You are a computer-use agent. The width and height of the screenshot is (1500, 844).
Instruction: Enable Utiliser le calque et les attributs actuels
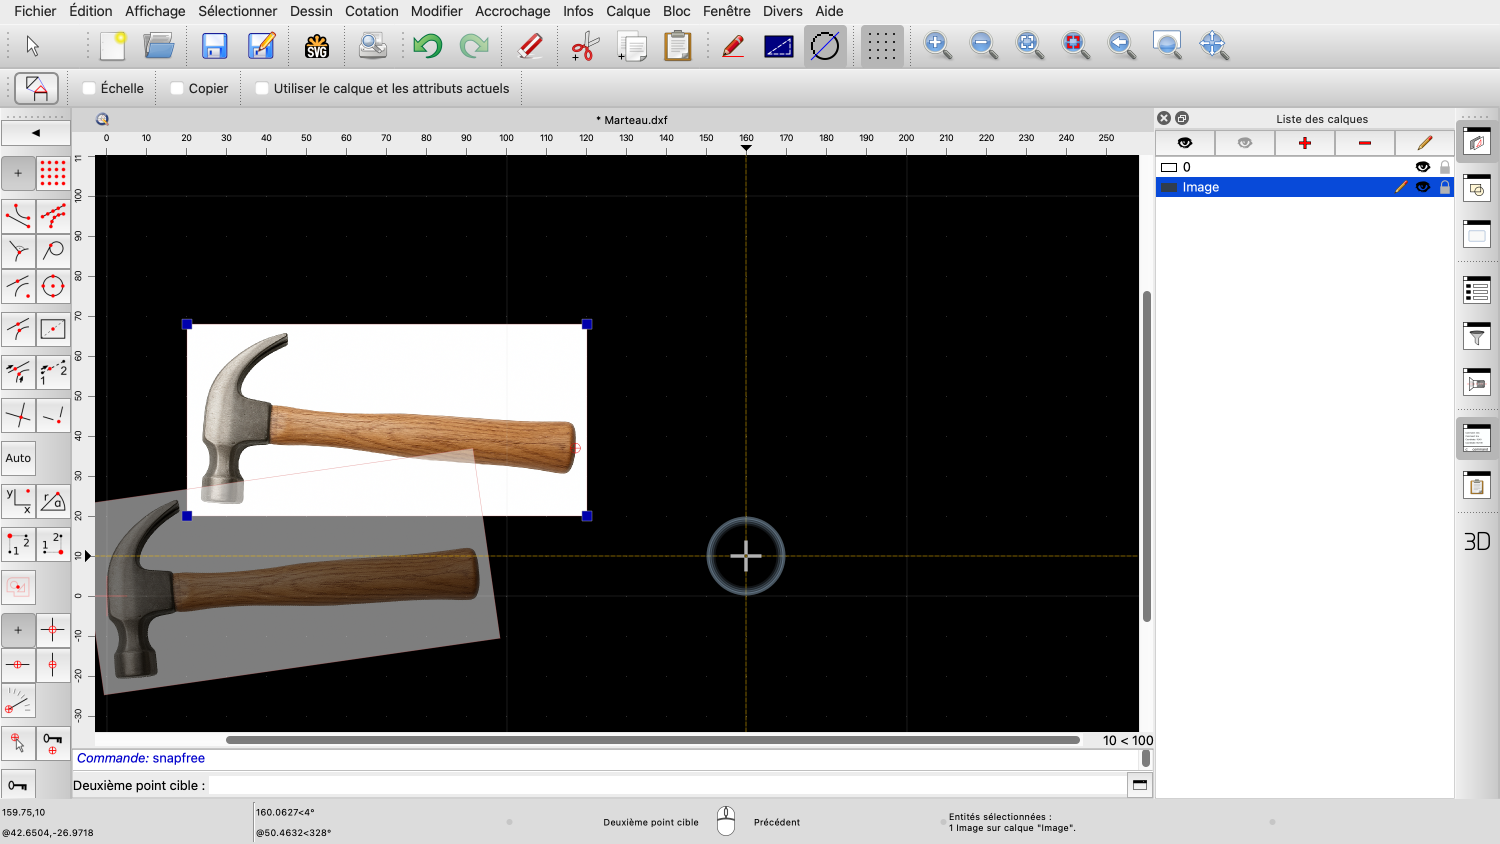262,88
